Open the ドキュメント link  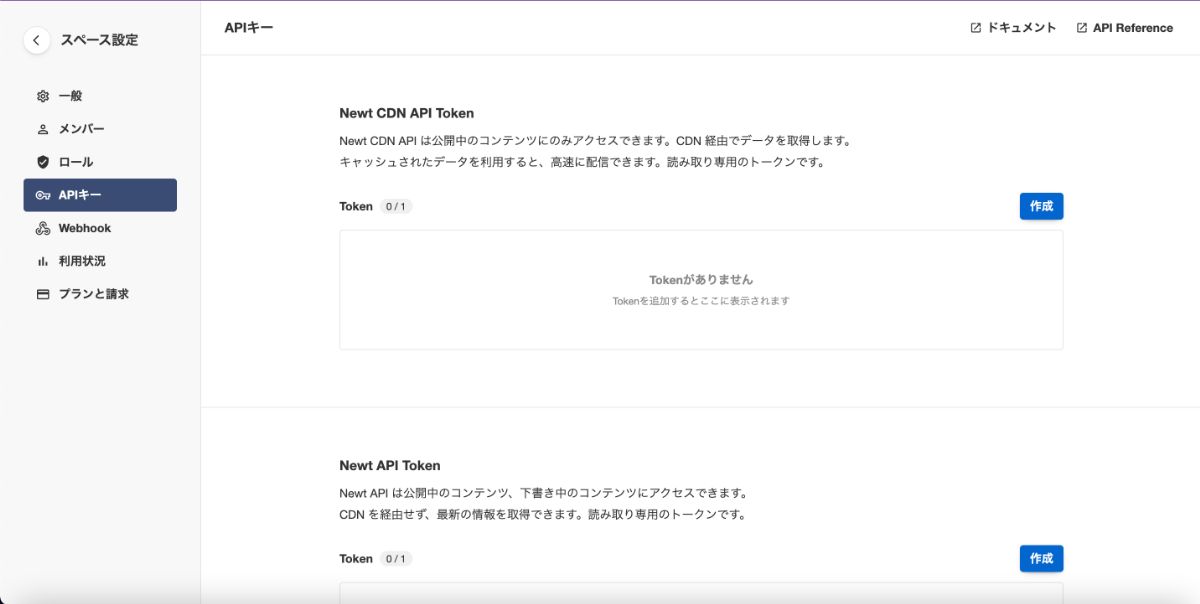[x=1013, y=28]
